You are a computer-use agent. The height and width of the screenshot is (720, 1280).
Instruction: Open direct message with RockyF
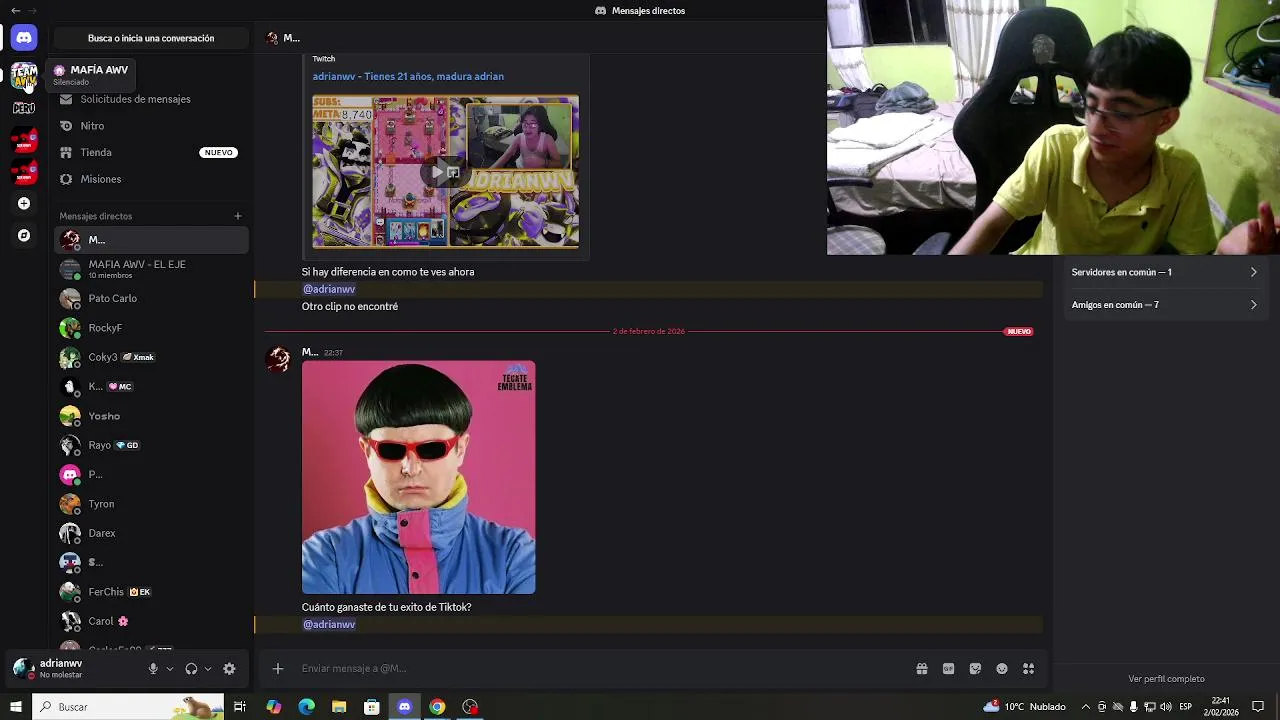tap(151, 328)
